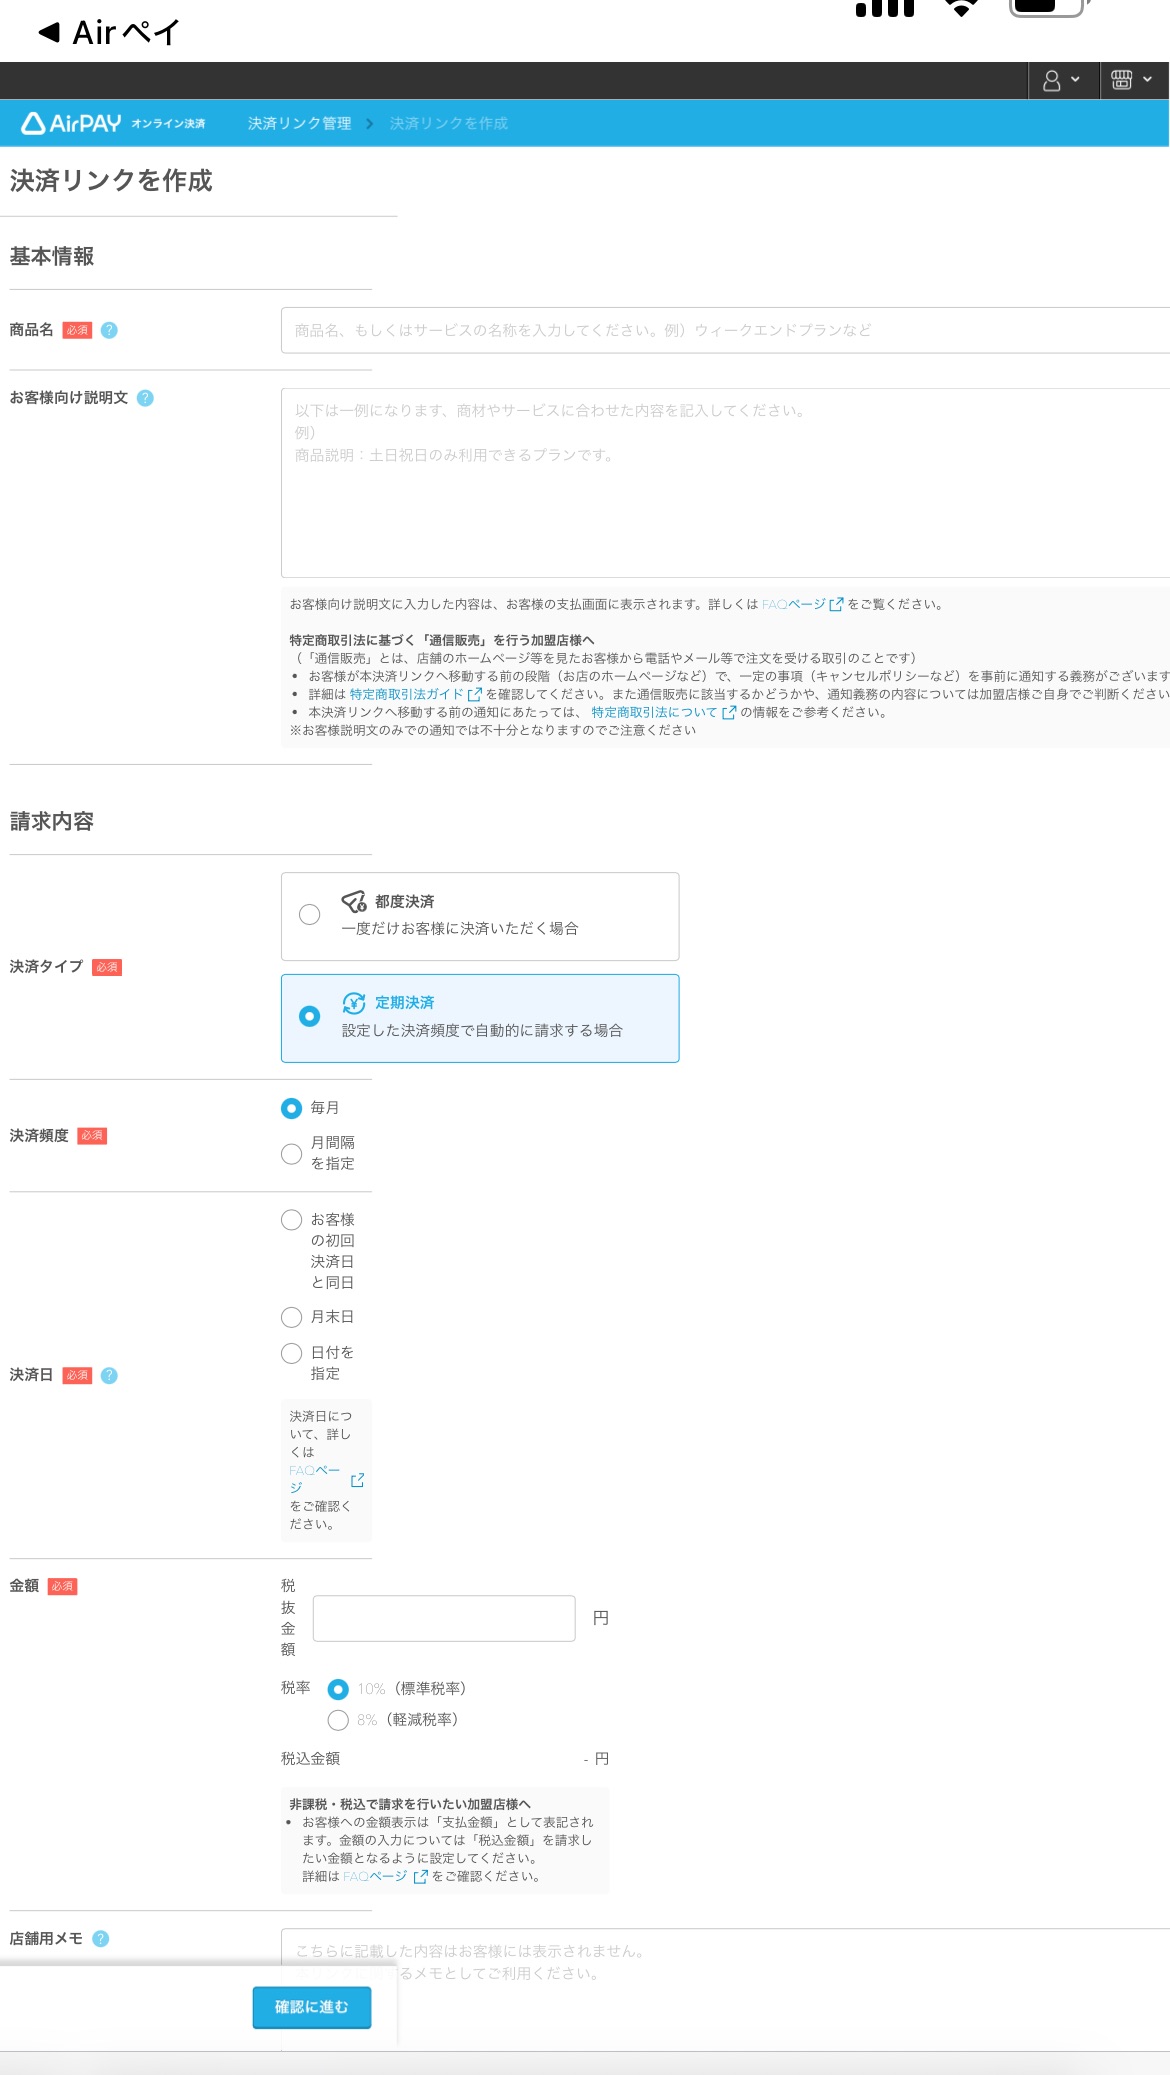Show help for 店舗用メモ

pyautogui.click(x=101, y=1939)
